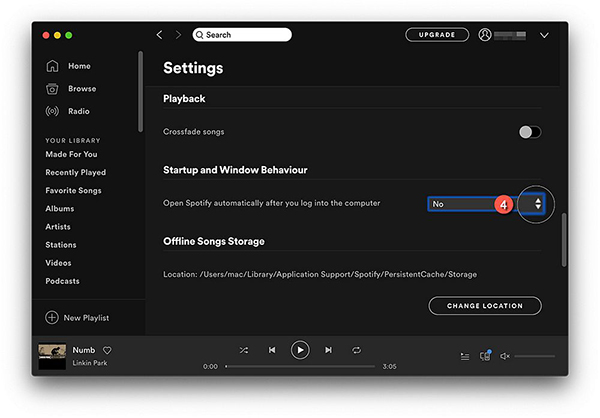Click the 3:05 track duration
The width and height of the screenshot is (600, 418).
390,366
